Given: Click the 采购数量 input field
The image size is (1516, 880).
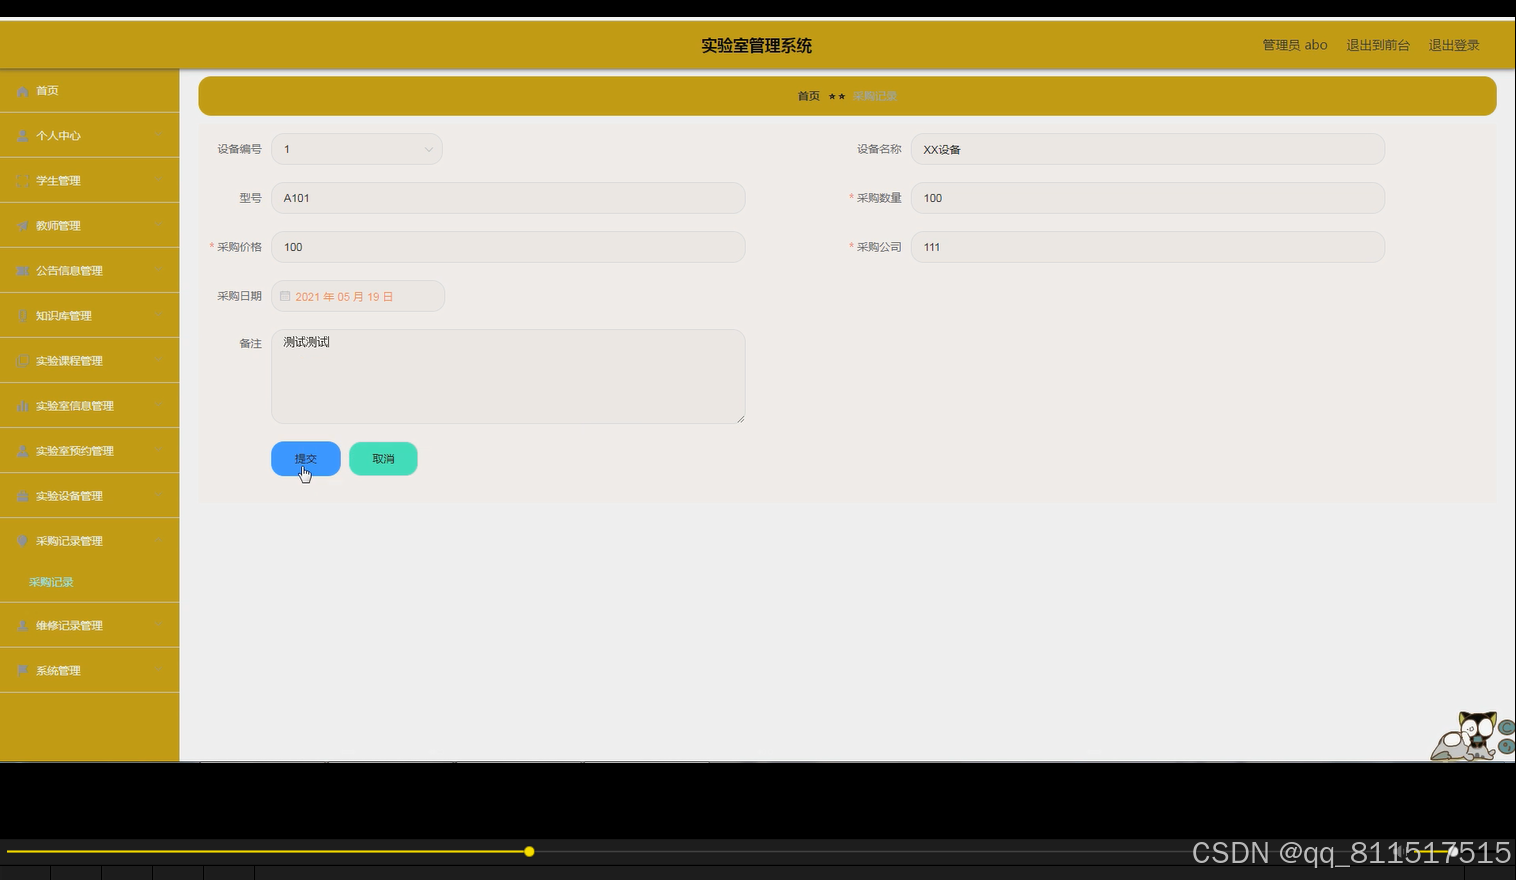Looking at the screenshot, I should 1148,198.
